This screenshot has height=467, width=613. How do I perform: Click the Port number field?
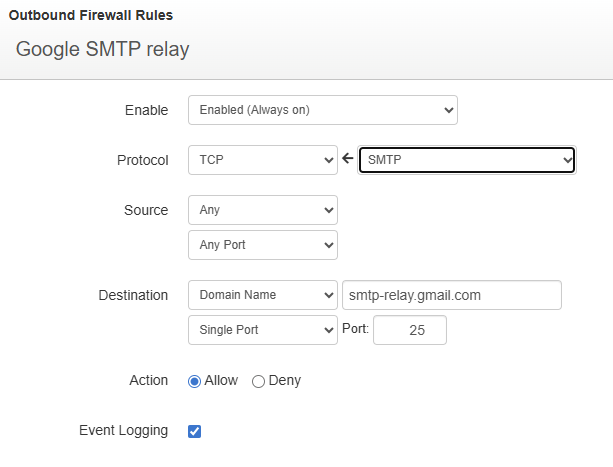point(410,330)
